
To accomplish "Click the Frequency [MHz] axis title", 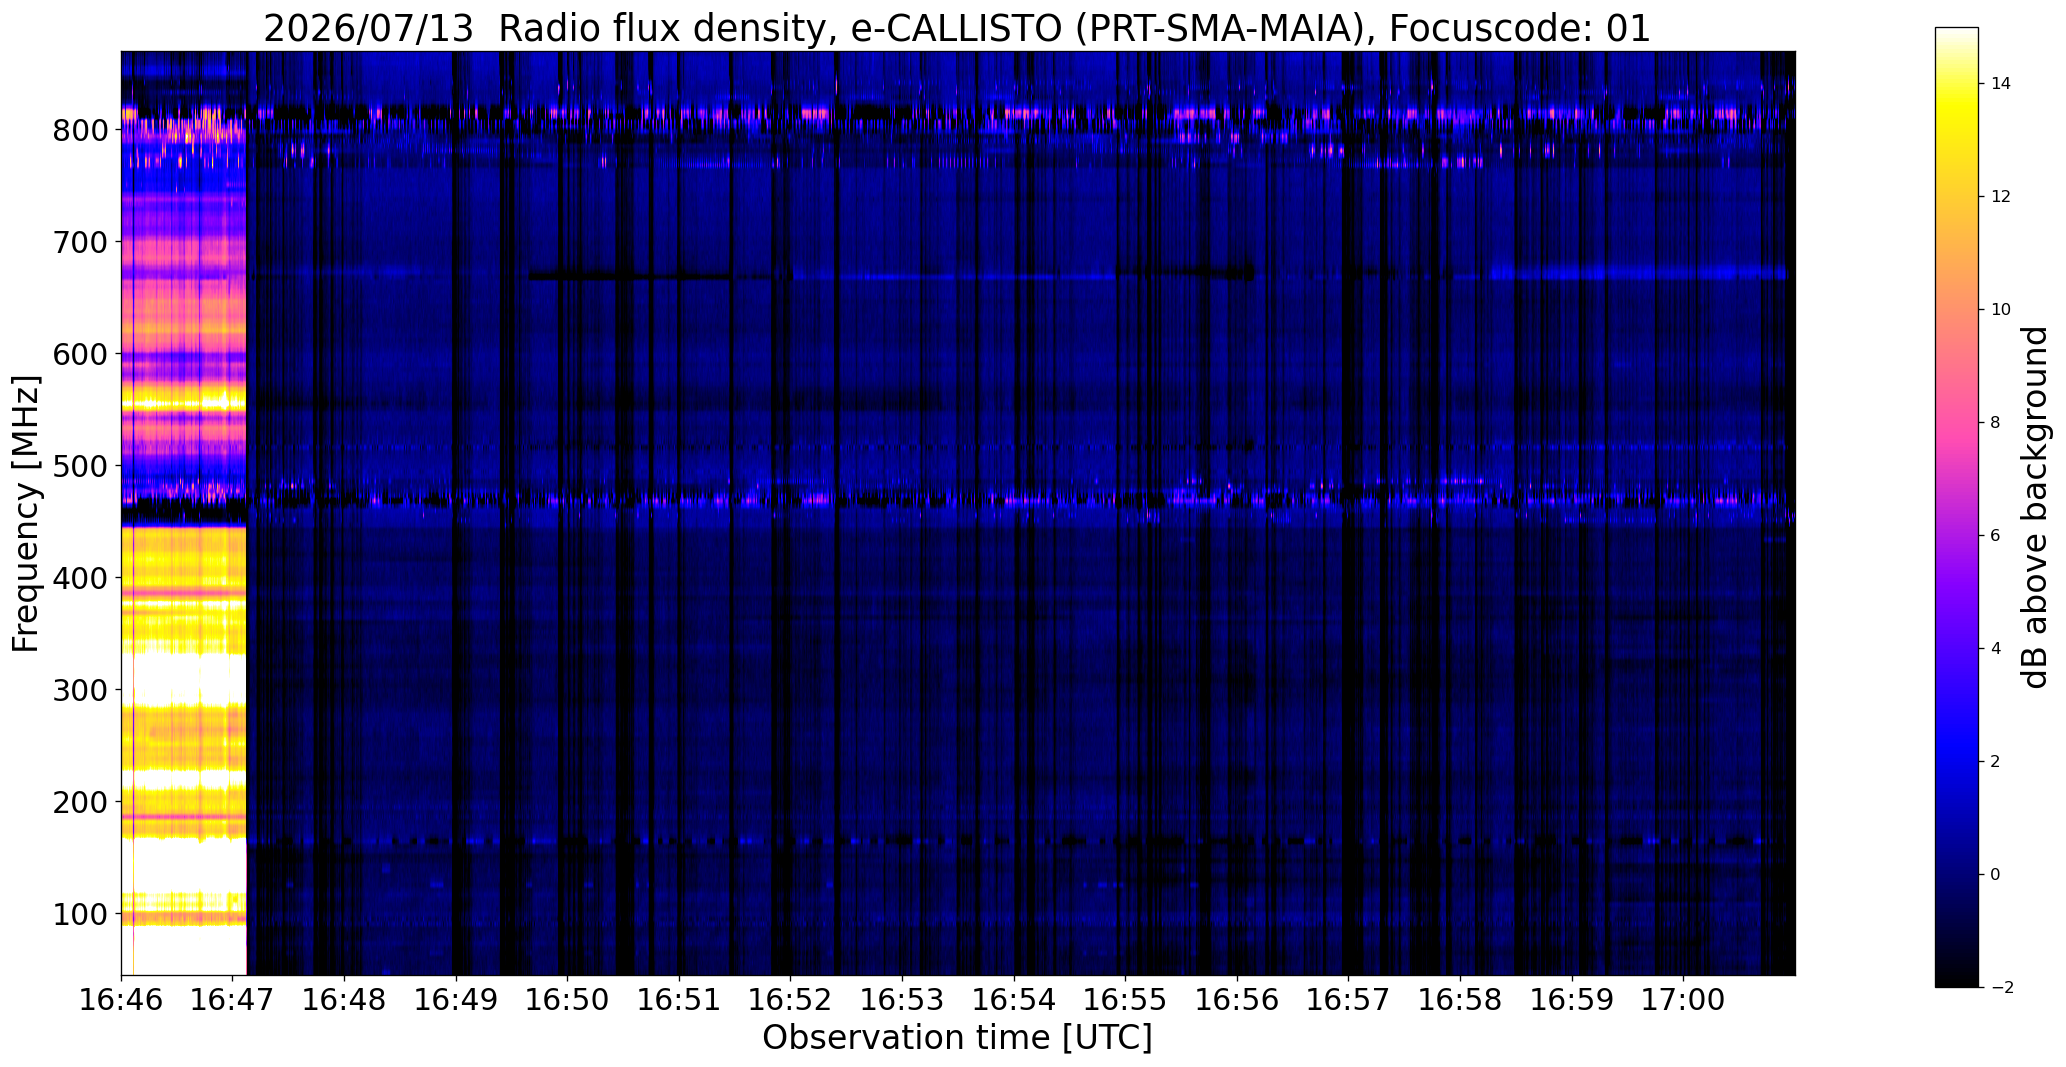I will pyautogui.click(x=26, y=514).
